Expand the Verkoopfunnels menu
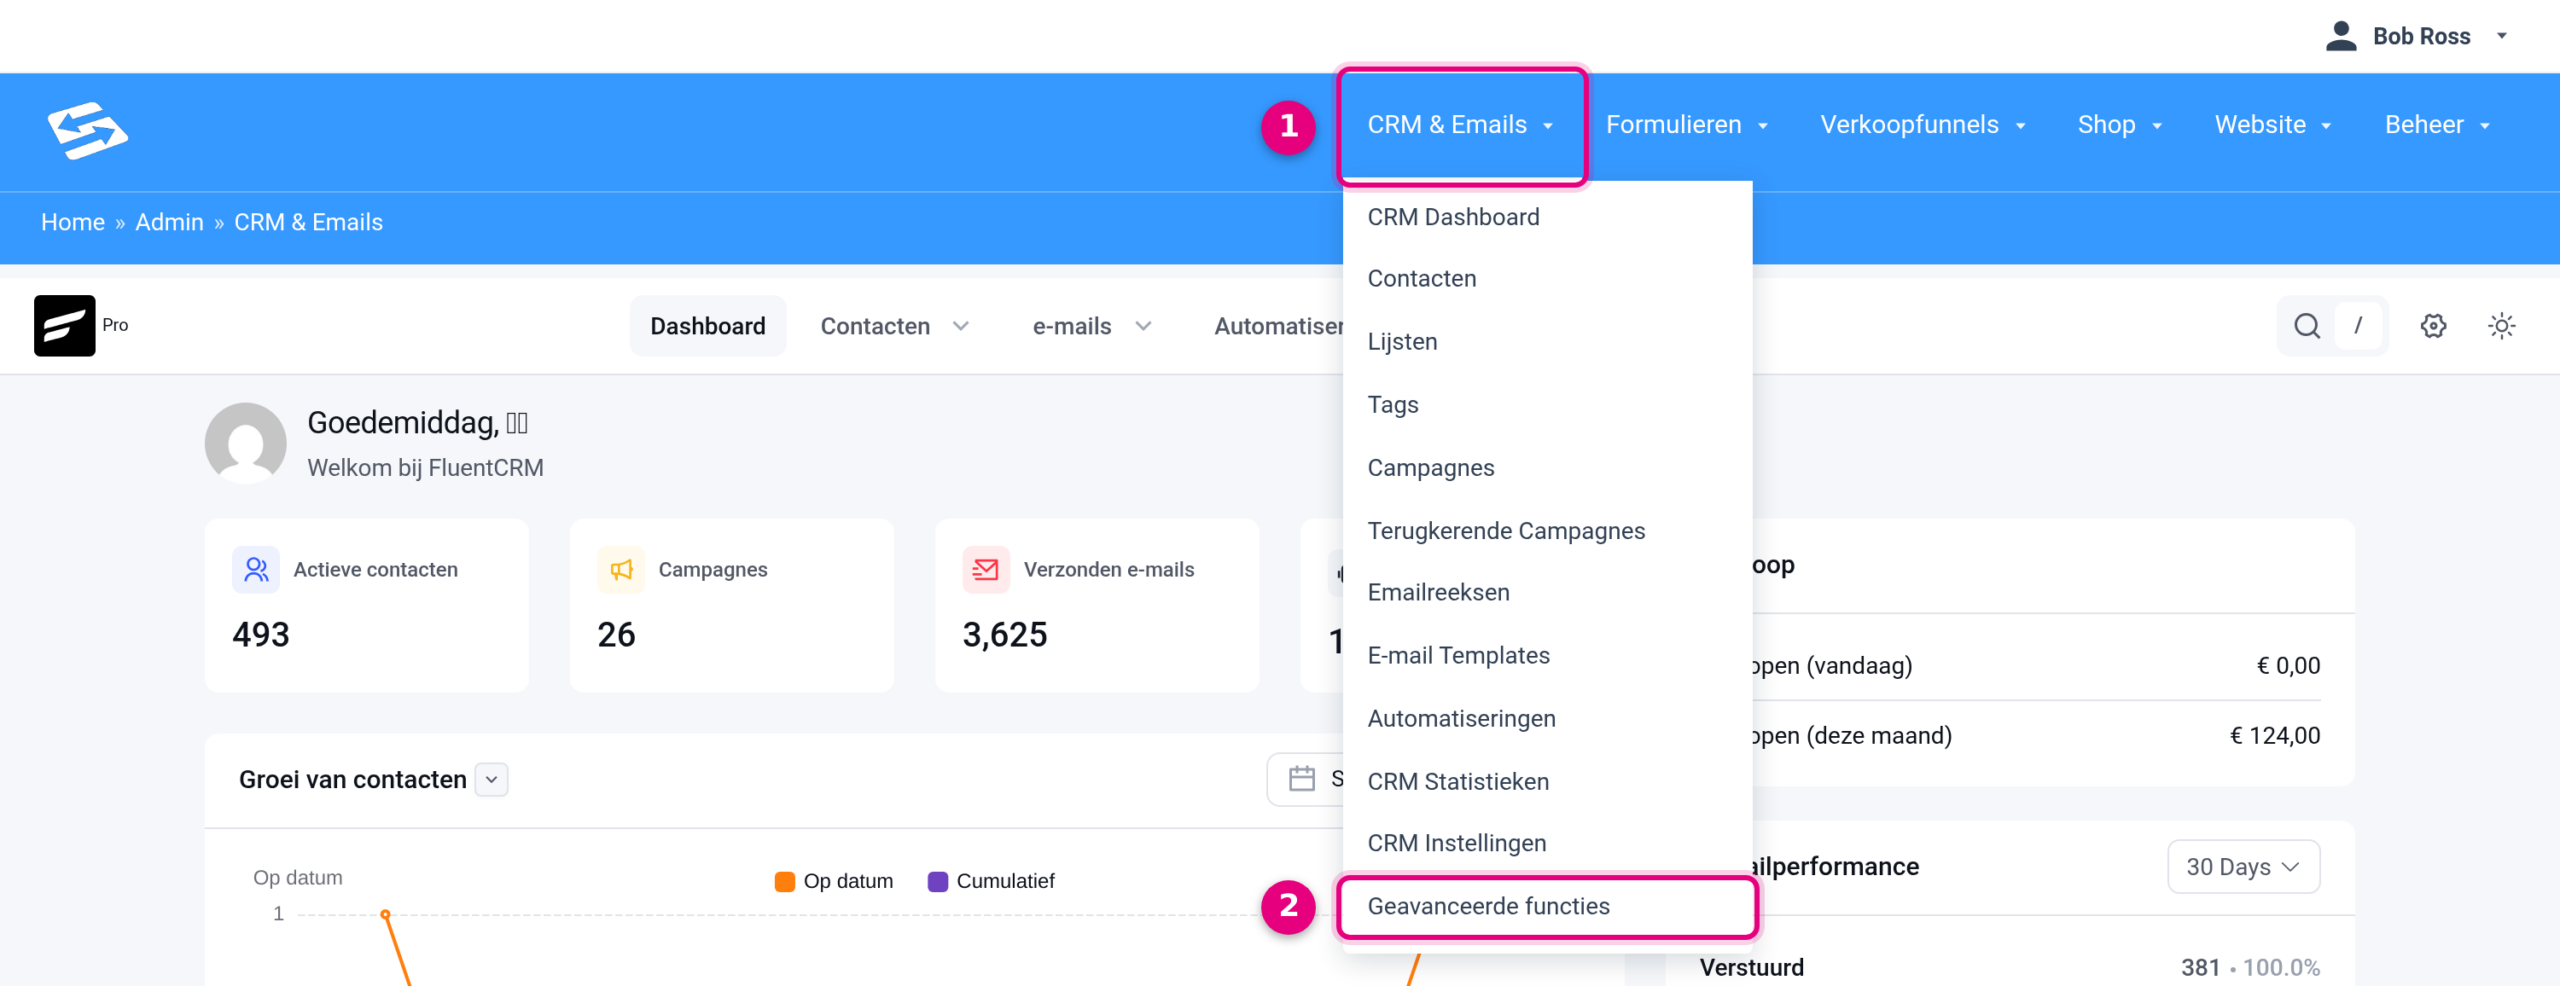This screenshot has width=2560, height=986. (1923, 125)
